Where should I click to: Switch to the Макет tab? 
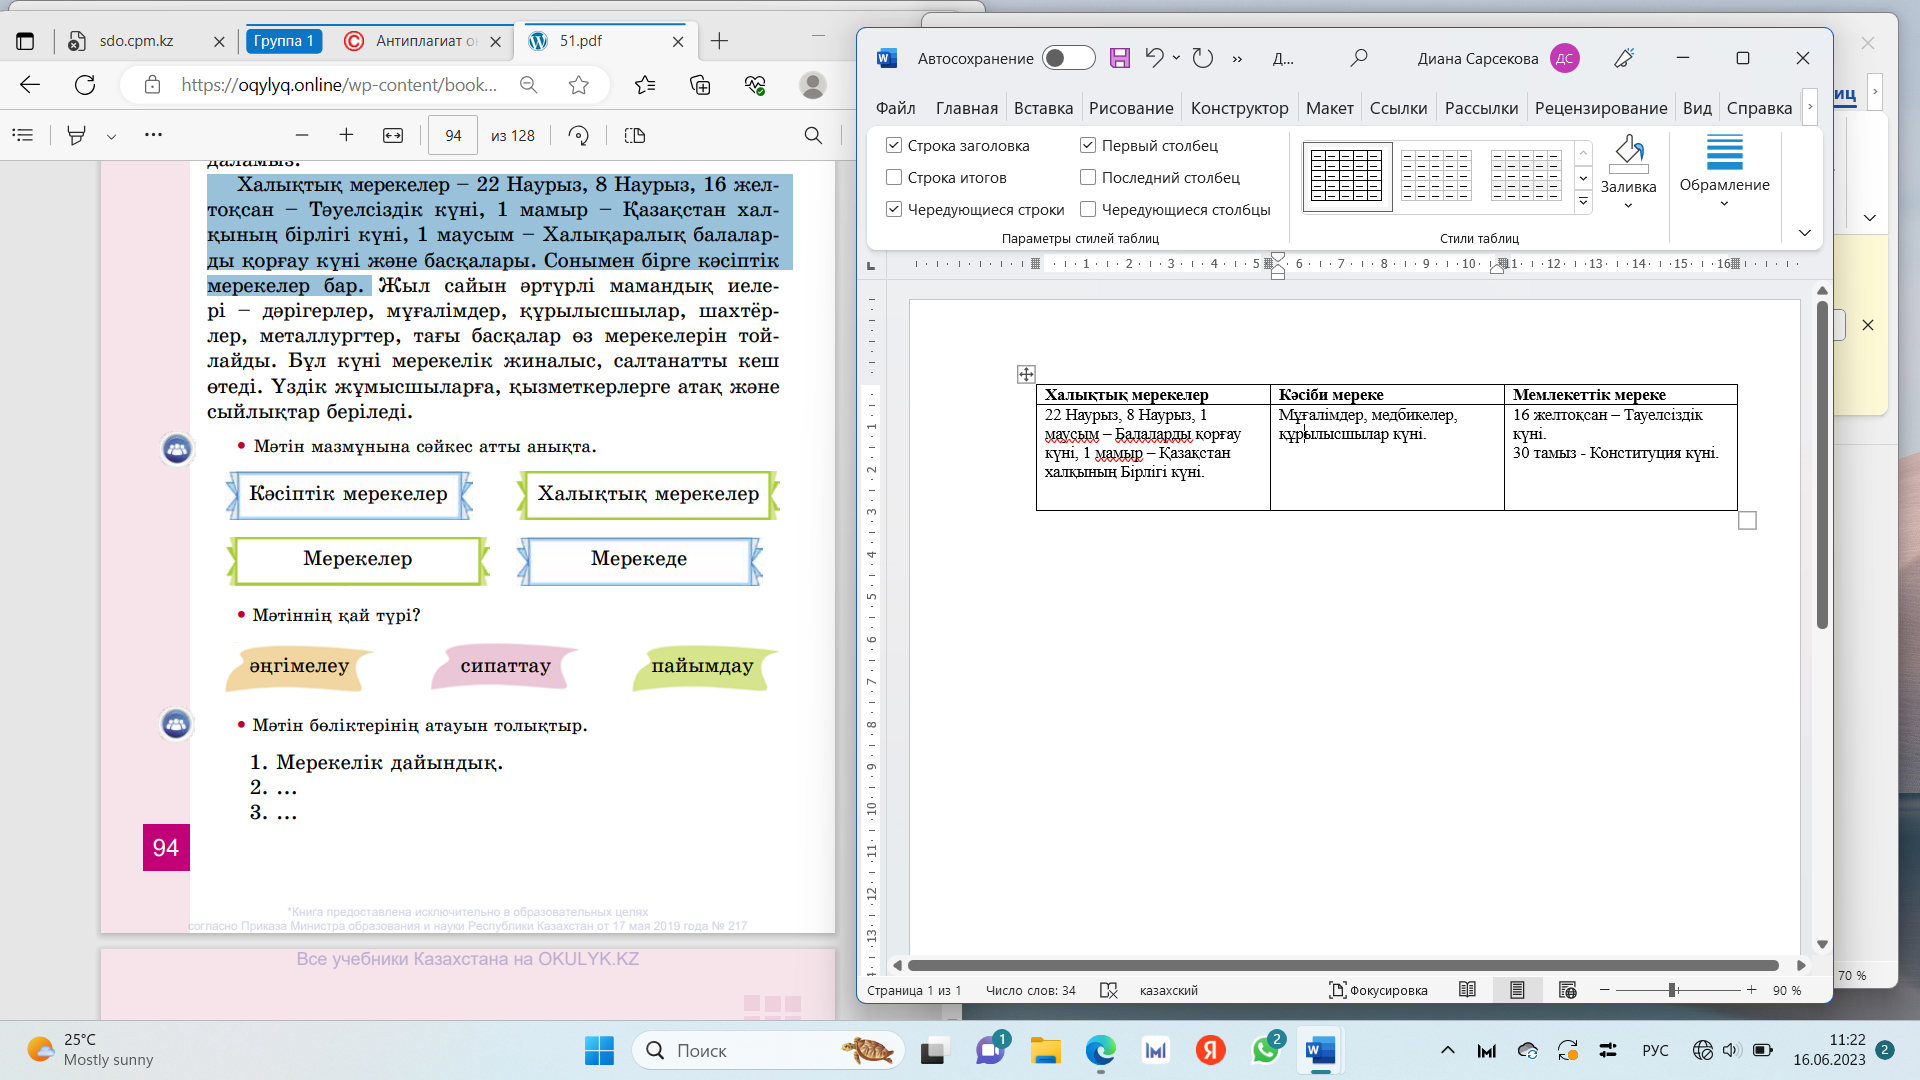coord(1329,108)
